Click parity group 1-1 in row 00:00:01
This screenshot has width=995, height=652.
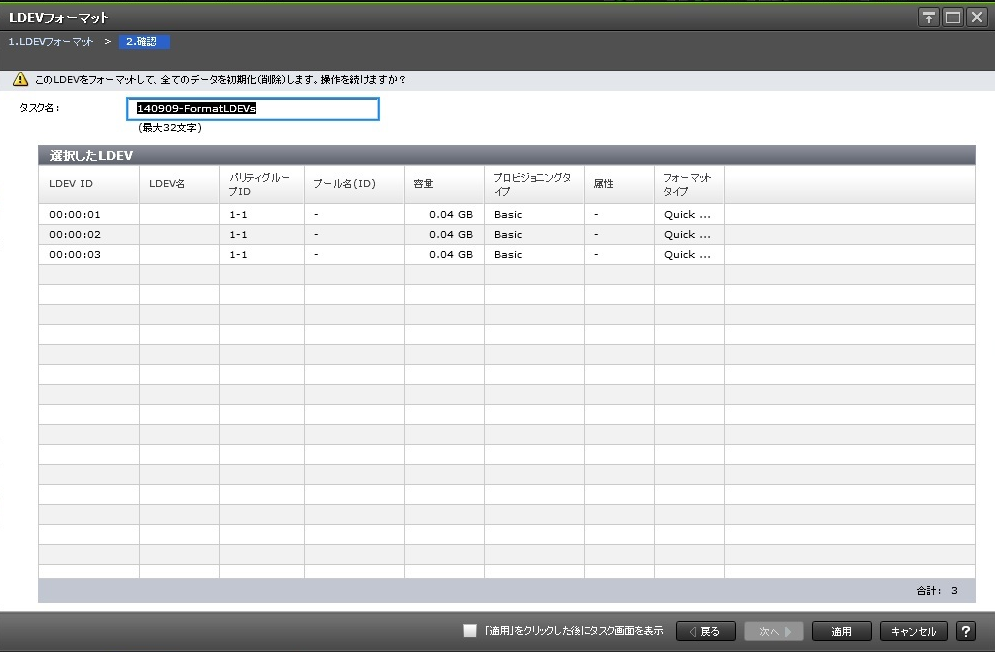[239, 215]
